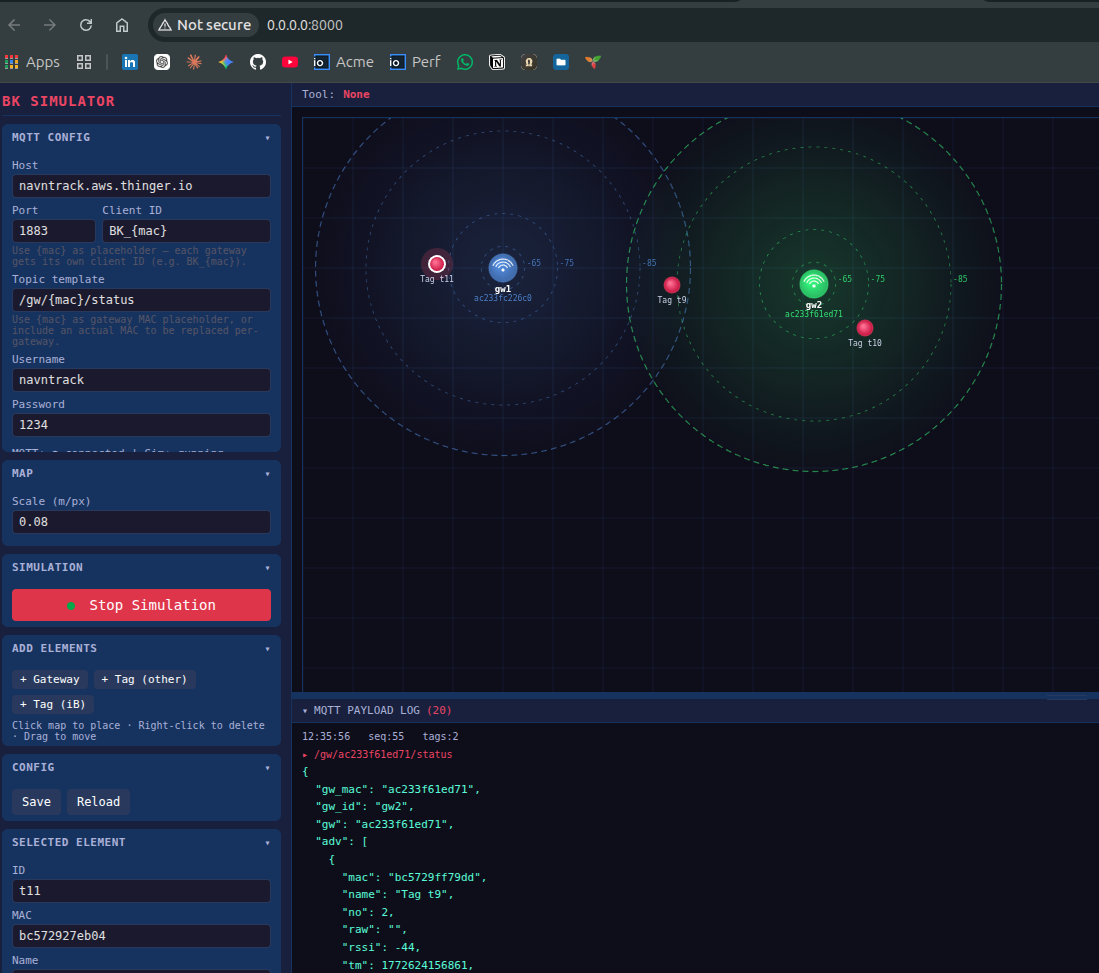The height and width of the screenshot is (973, 1099).
Task: Click the Stop Simulation button
Action: (x=142, y=605)
